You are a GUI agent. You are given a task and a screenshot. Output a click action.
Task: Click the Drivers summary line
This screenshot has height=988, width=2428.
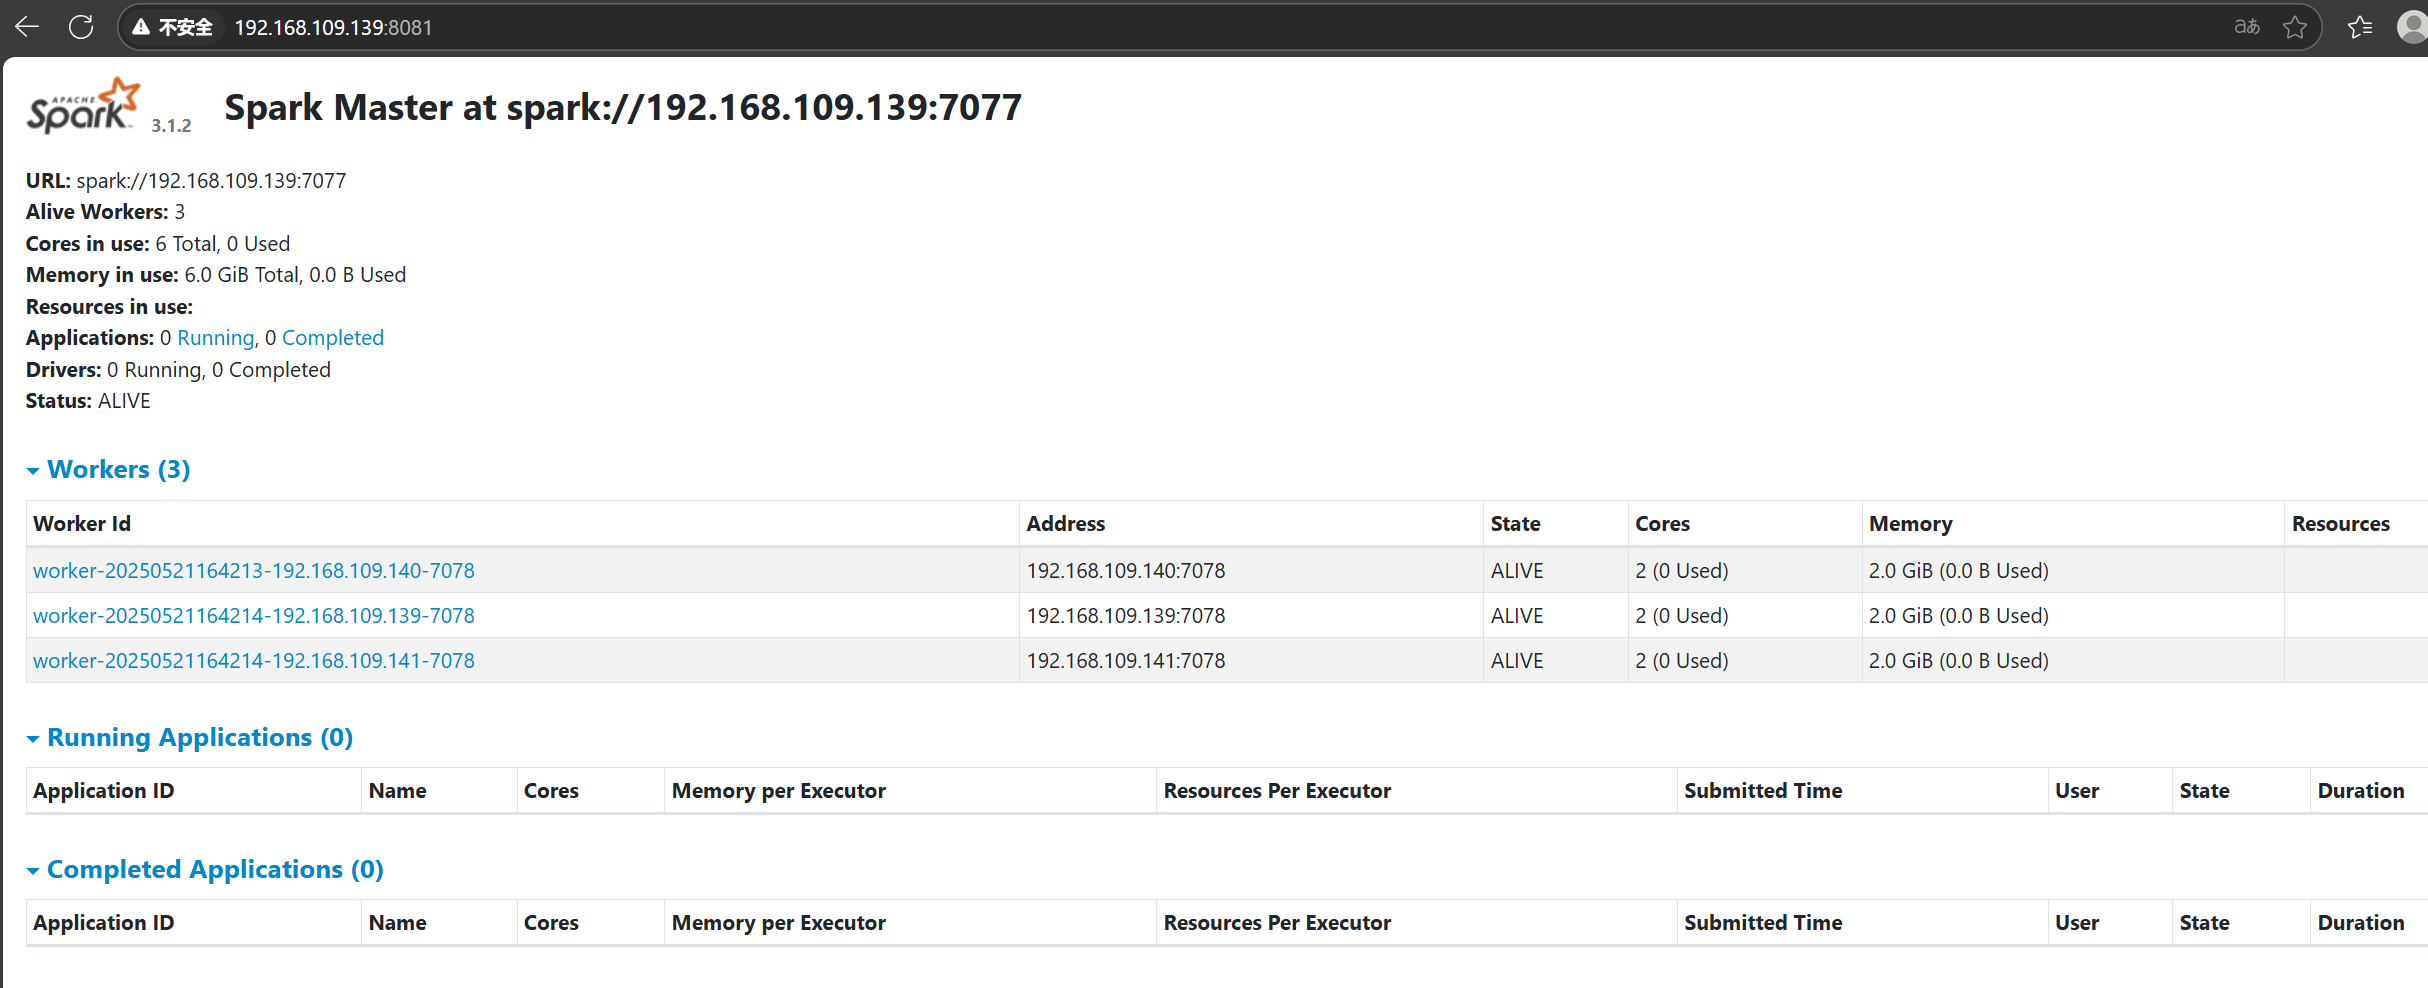coord(178,370)
